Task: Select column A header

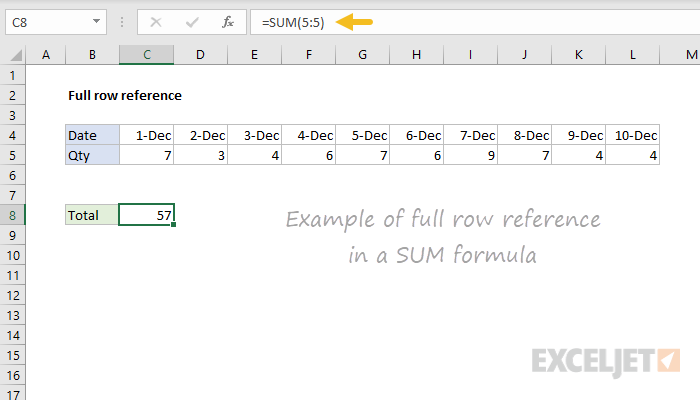Action: [46, 55]
